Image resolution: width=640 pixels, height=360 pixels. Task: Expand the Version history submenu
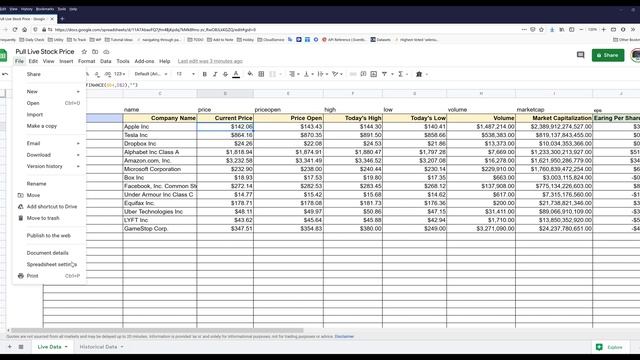click(x=49, y=167)
